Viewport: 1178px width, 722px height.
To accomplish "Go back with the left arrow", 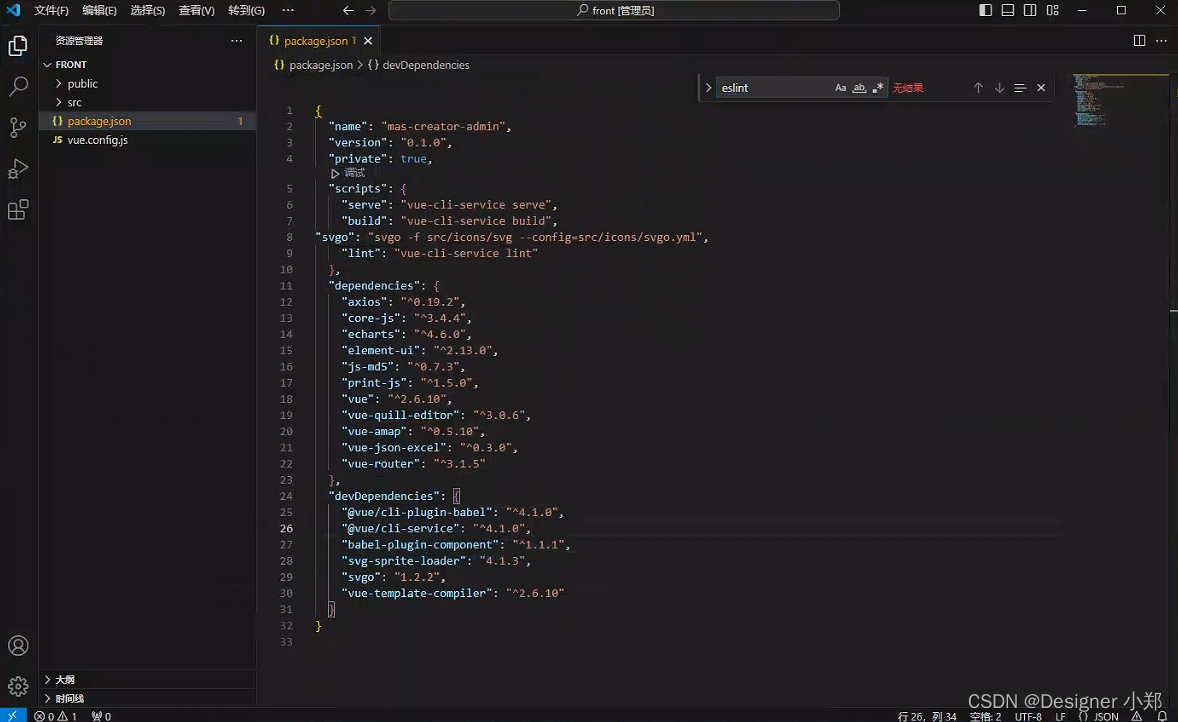I will 348,11.
